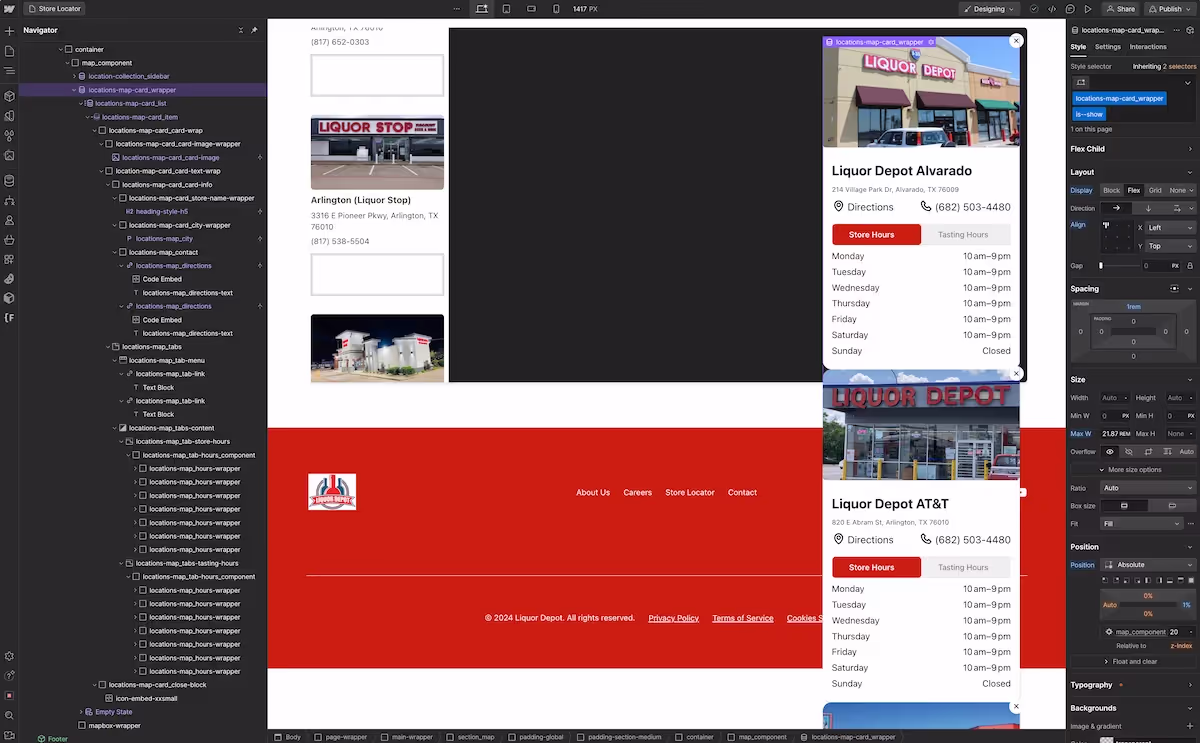Expand the Flex Child section
This screenshot has height=743, width=1200.
tap(1190, 149)
